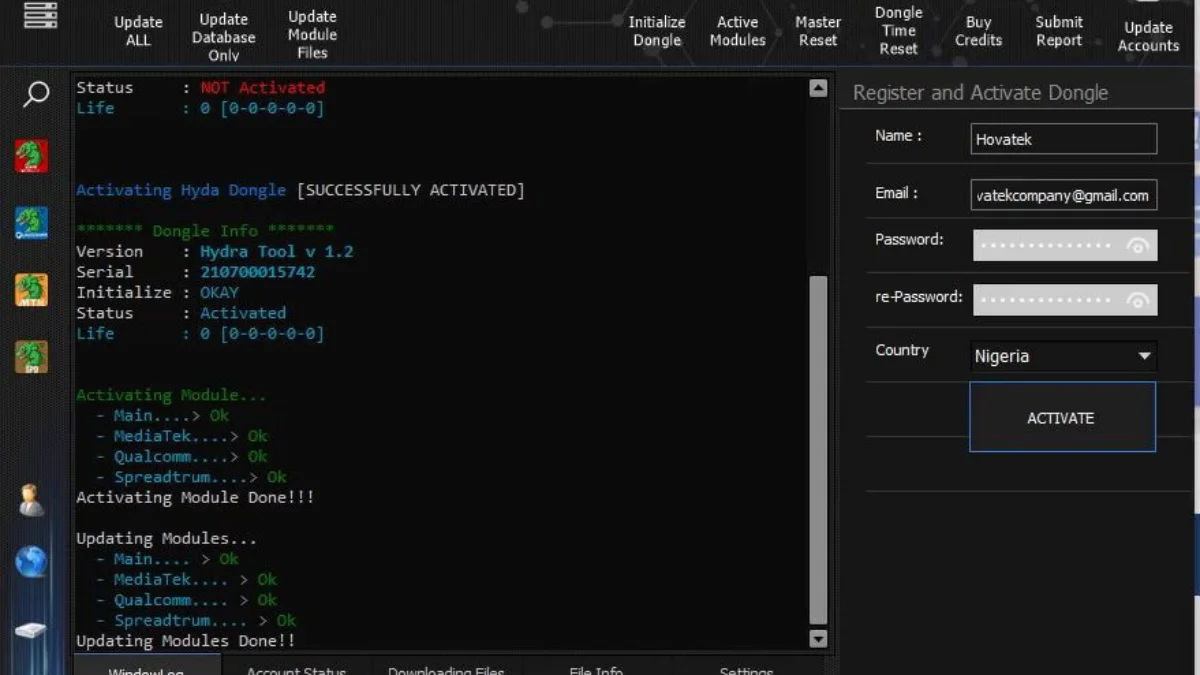Show password with the Password eye icon
Viewport: 1200px width, 675px height.
[x=1137, y=245]
